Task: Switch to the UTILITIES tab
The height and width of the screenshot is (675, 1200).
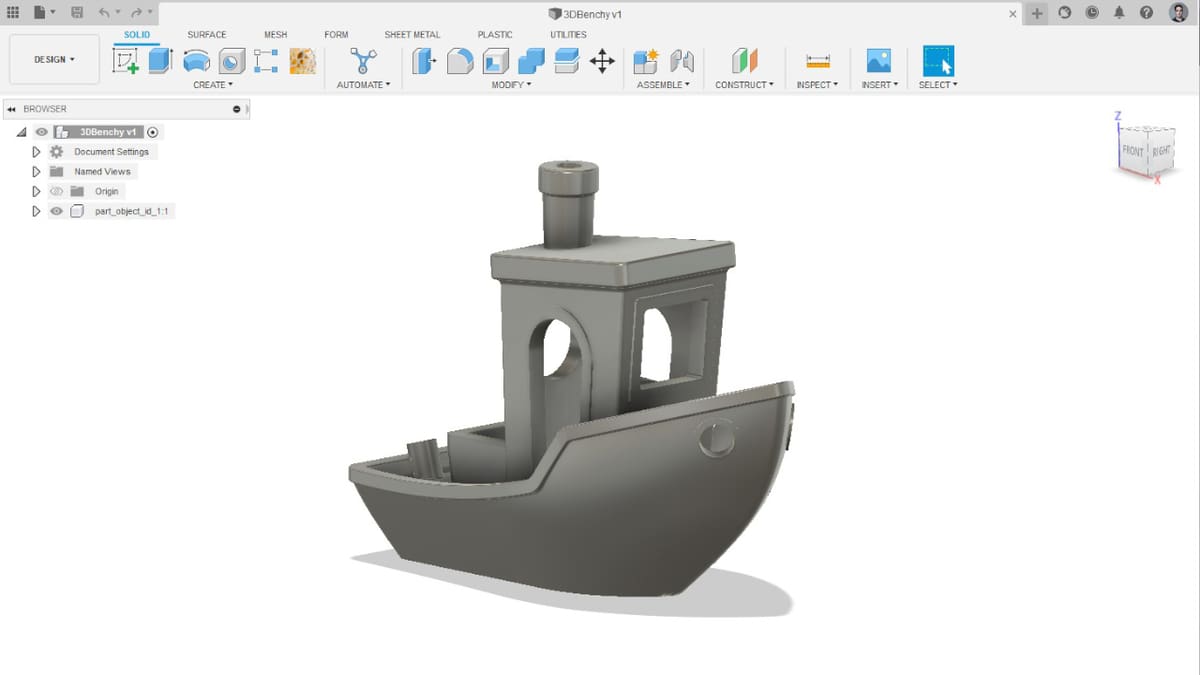Action: pyautogui.click(x=568, y=35)
